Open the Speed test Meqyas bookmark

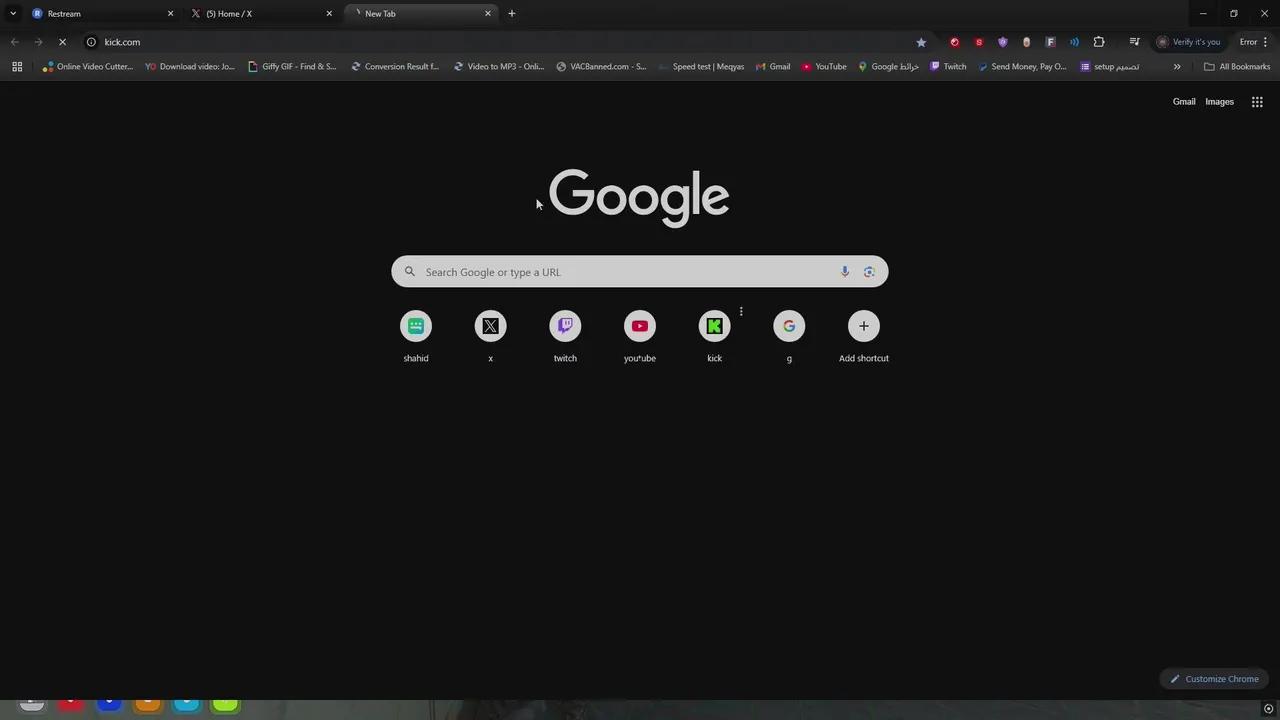pyautogui.click(x=701, y=67)
